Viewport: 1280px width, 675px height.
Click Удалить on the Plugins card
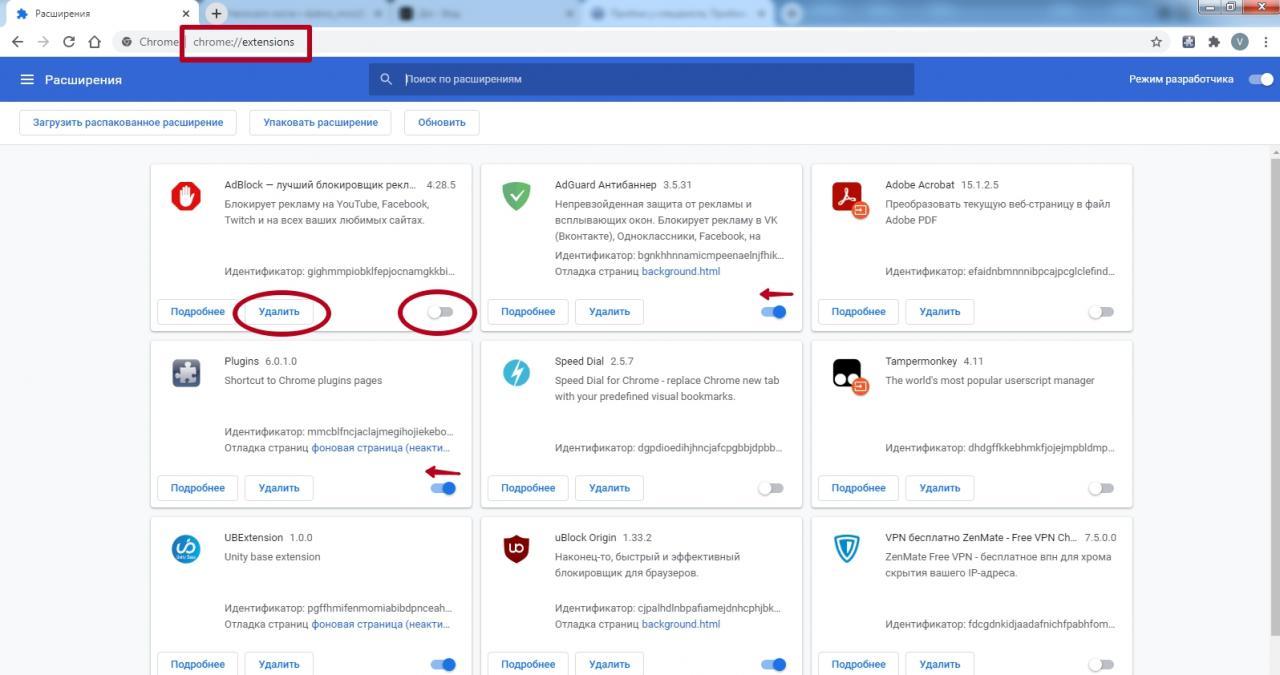pyautogui.click(x=279, y=488)
